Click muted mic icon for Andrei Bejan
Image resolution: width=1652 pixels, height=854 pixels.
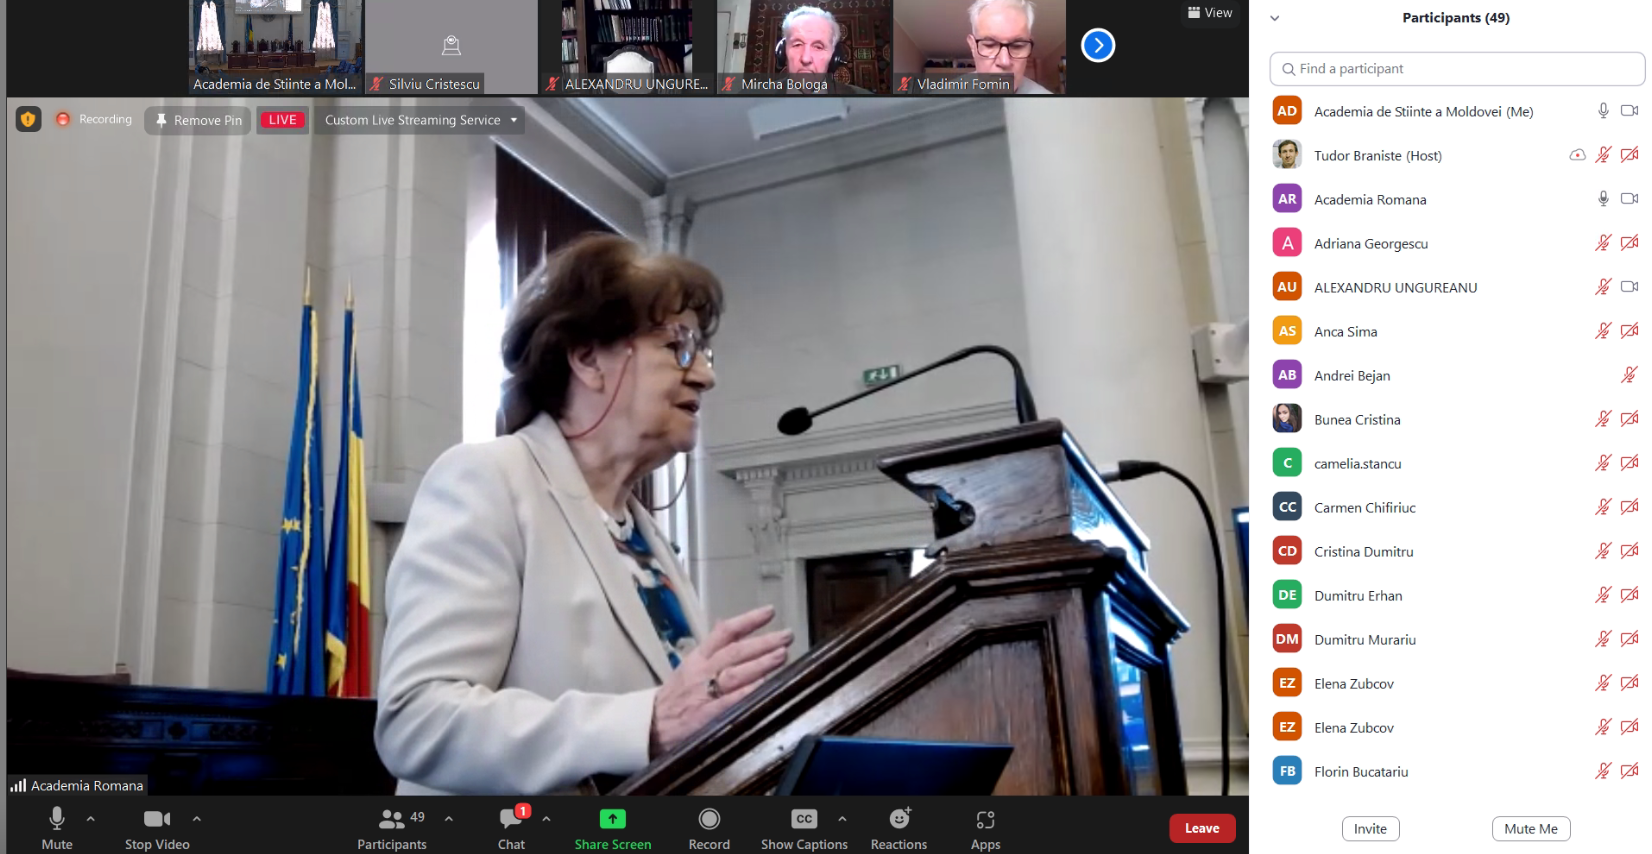(1629, 375)
